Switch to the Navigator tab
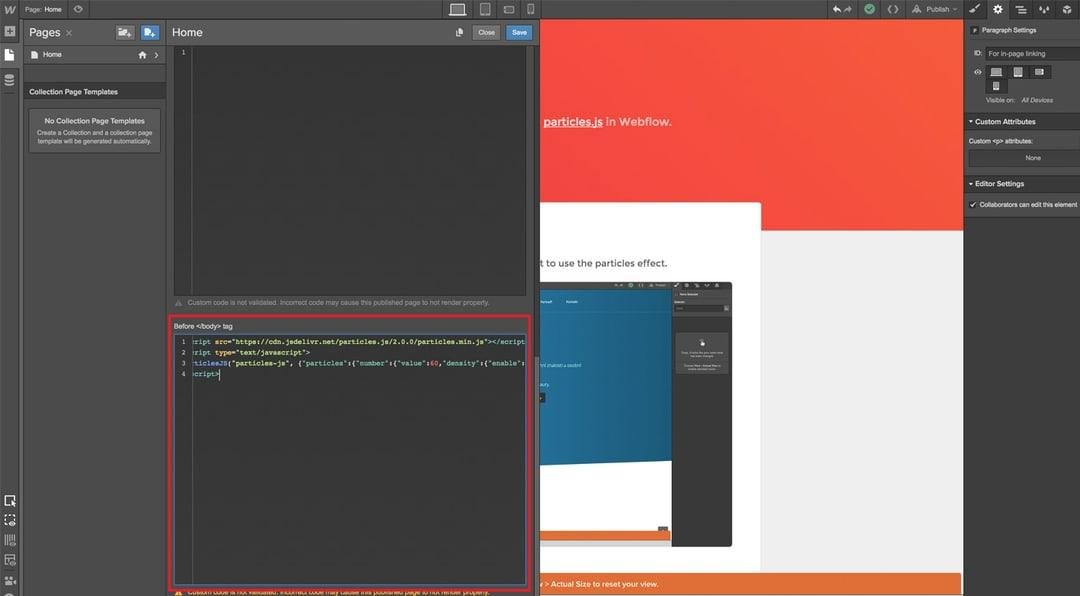The image size is (1080, 596). [x=1021, y=10]
